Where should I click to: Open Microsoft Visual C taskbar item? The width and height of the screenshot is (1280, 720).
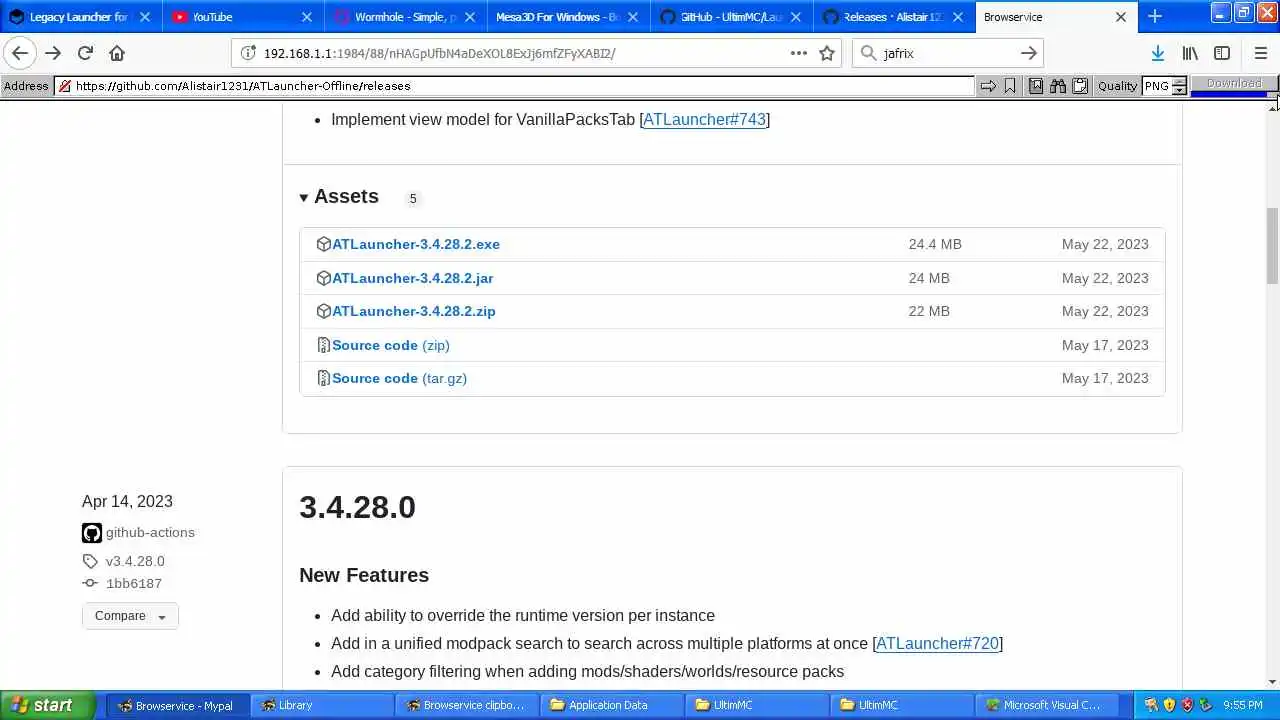1046,705
